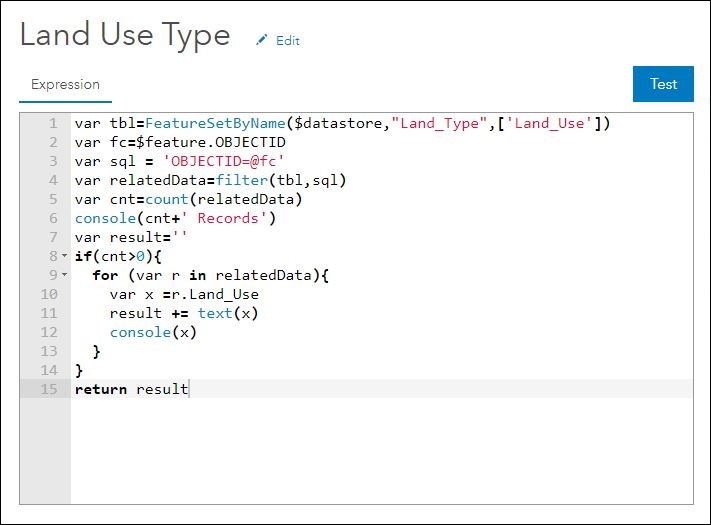711x525 pixels.
Task: Switch to the Expression tab
Action: 65,85
